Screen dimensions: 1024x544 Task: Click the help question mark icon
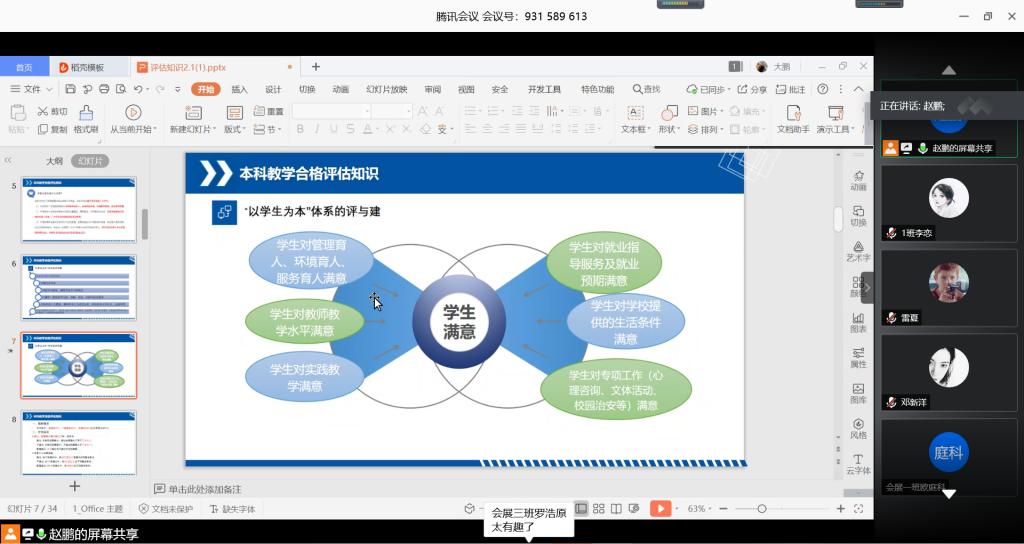(x=823, y=89)
